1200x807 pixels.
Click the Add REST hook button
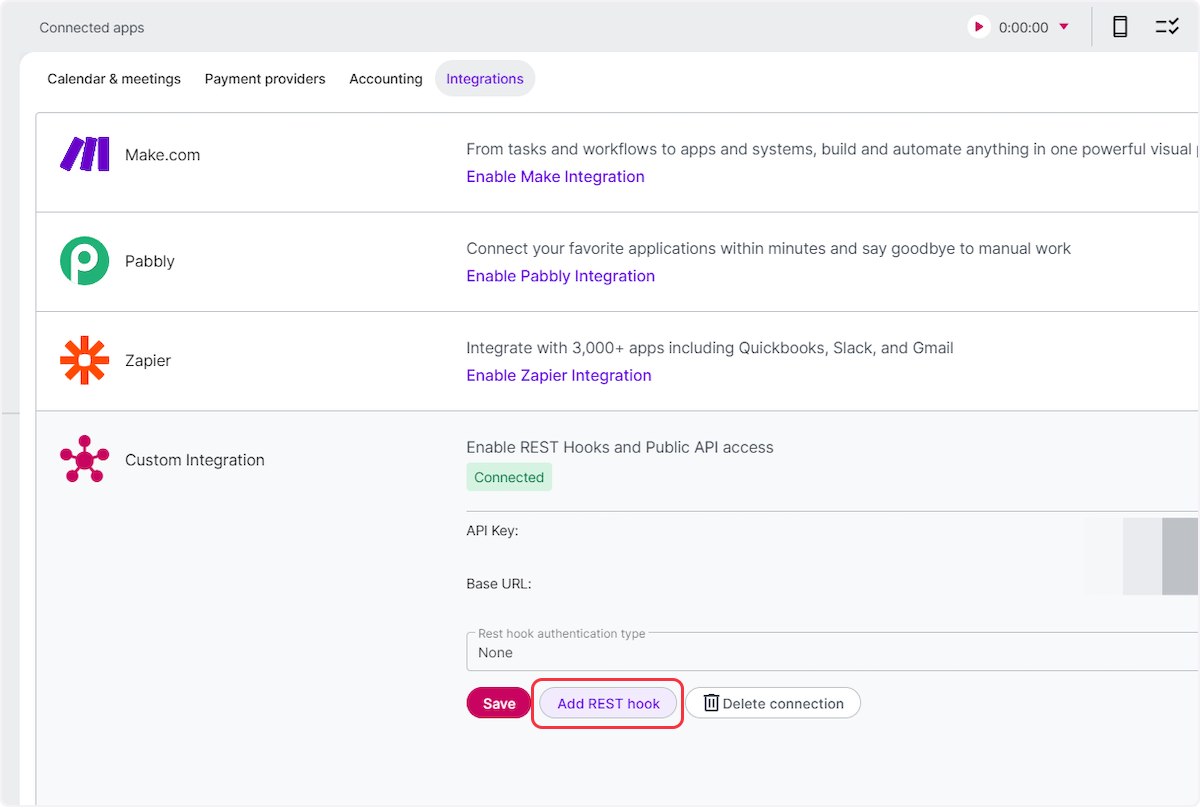(x=608, y=703)
